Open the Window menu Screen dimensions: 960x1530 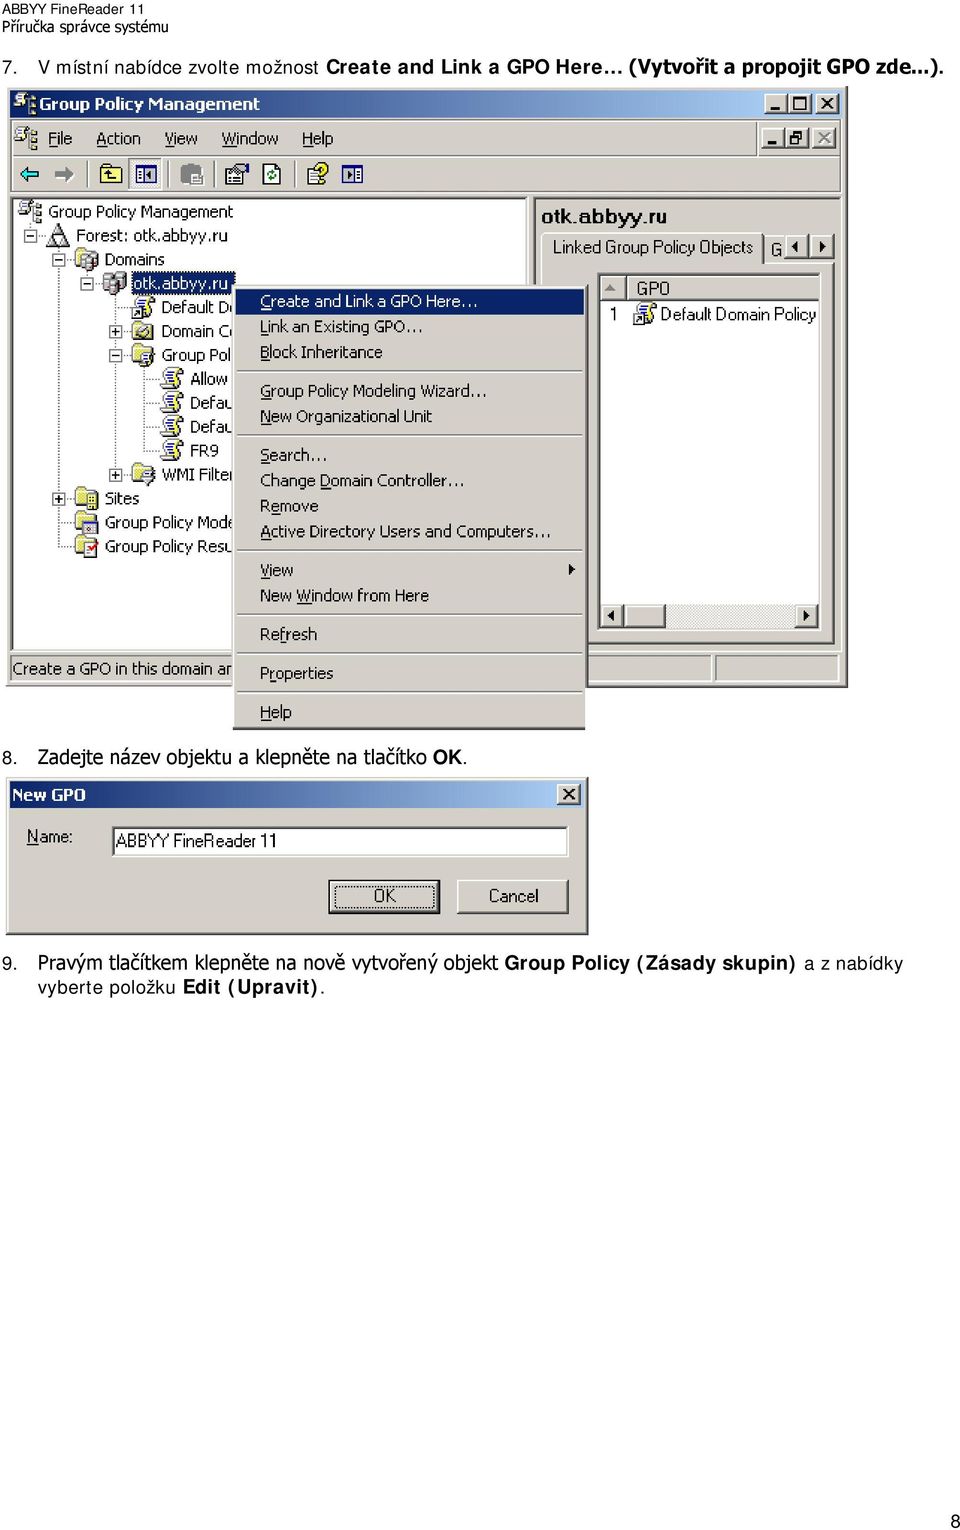[250, 139]
